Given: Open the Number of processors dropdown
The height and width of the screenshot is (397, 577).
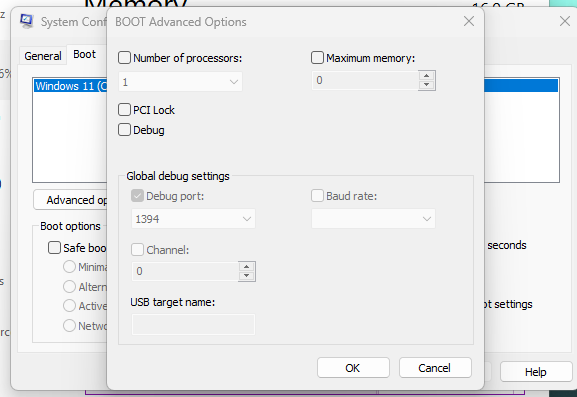Looking at the screenshot, I should tap(180, 82).
